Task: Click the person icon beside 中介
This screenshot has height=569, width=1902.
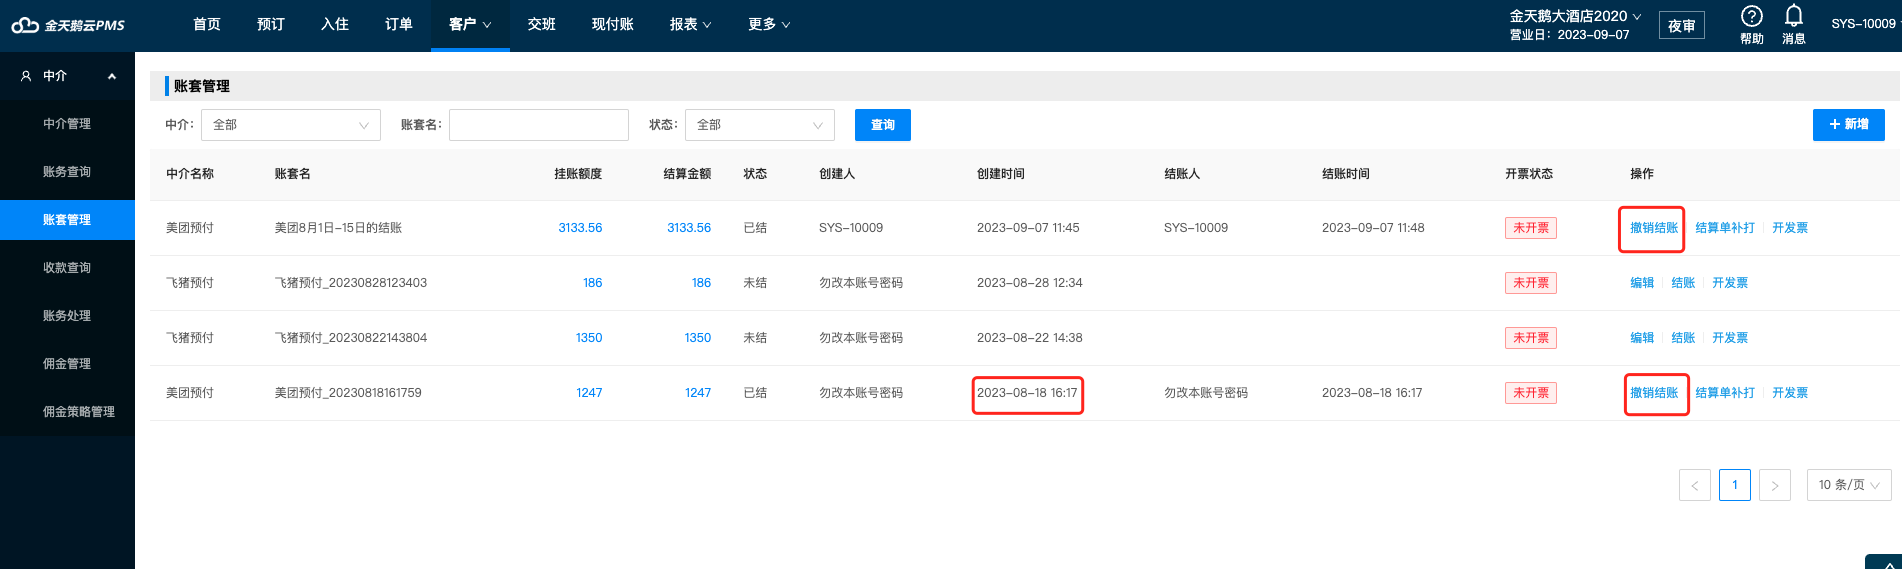Action: tap(26, 76)
